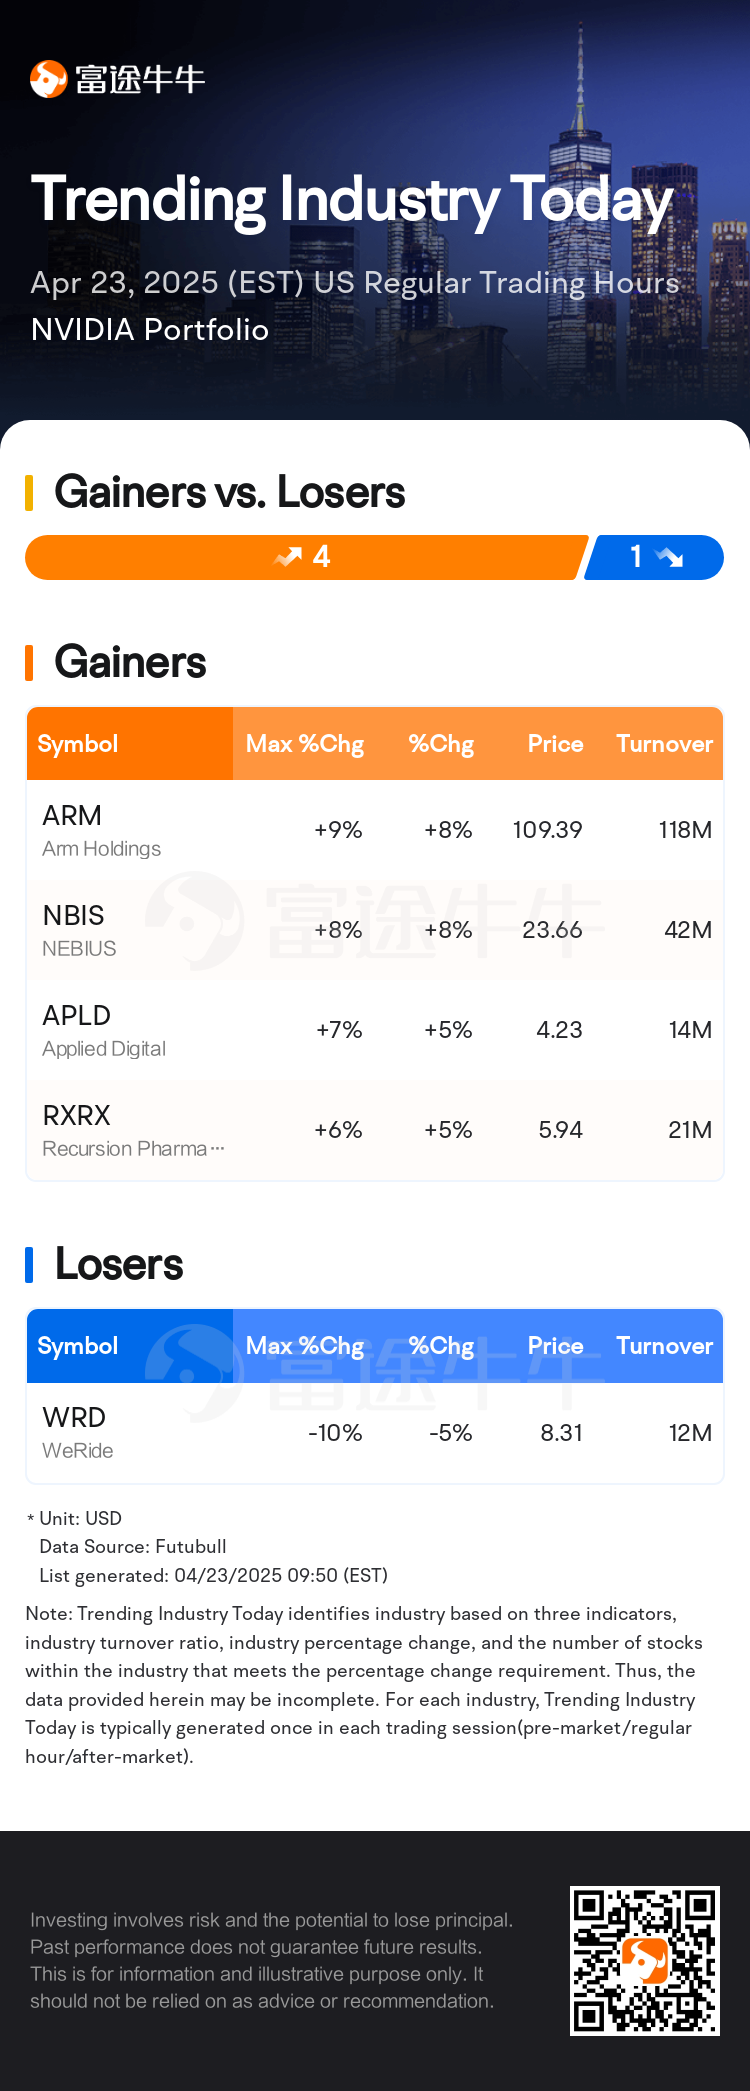Click the gainers up-arrow icon
Screen dimensions: 750x2091
pyautogui.click(x=288, y=557)
